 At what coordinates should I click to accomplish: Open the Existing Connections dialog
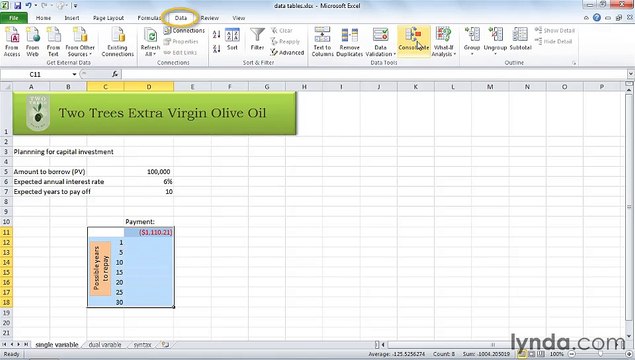117,41
